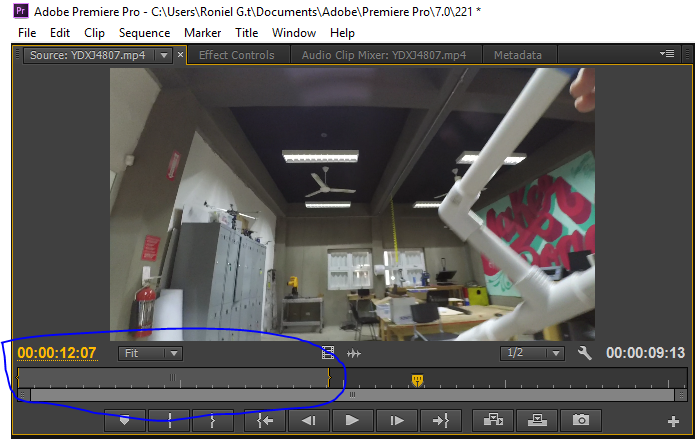Open the Help menu
The width and height of the screenshot is (695, 439).
click(x=342, y=33)
